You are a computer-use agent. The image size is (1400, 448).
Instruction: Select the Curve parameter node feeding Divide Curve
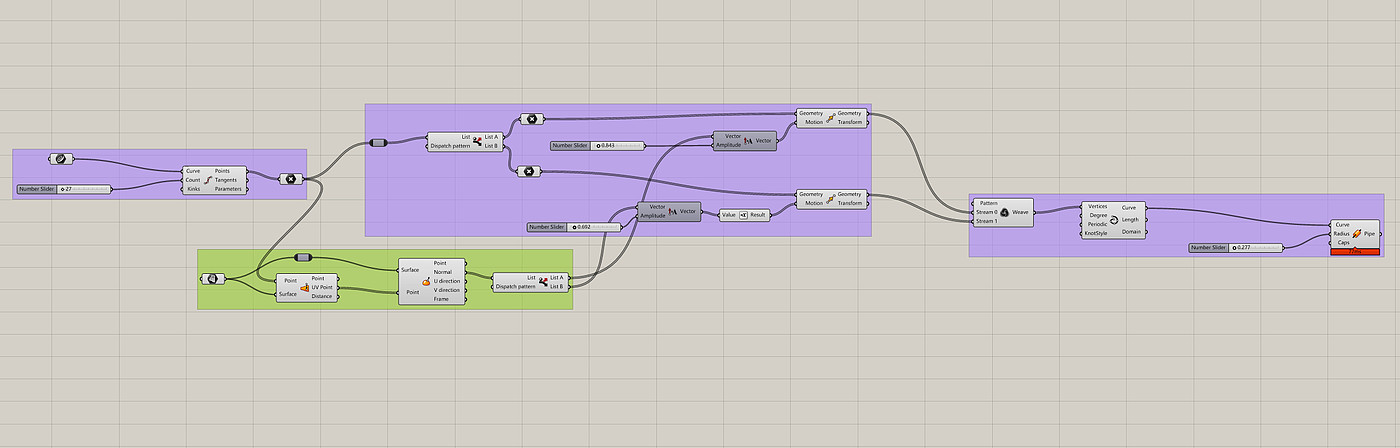point(60,158)
